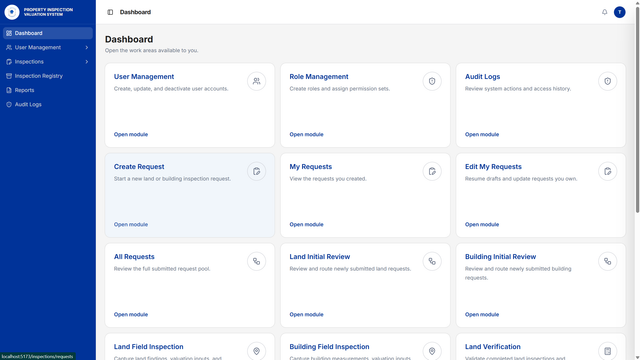This screenshot has height=360, width=640.
Task: Go to Inspection Registry in sidebar
Action: click(x=48, y=76)
